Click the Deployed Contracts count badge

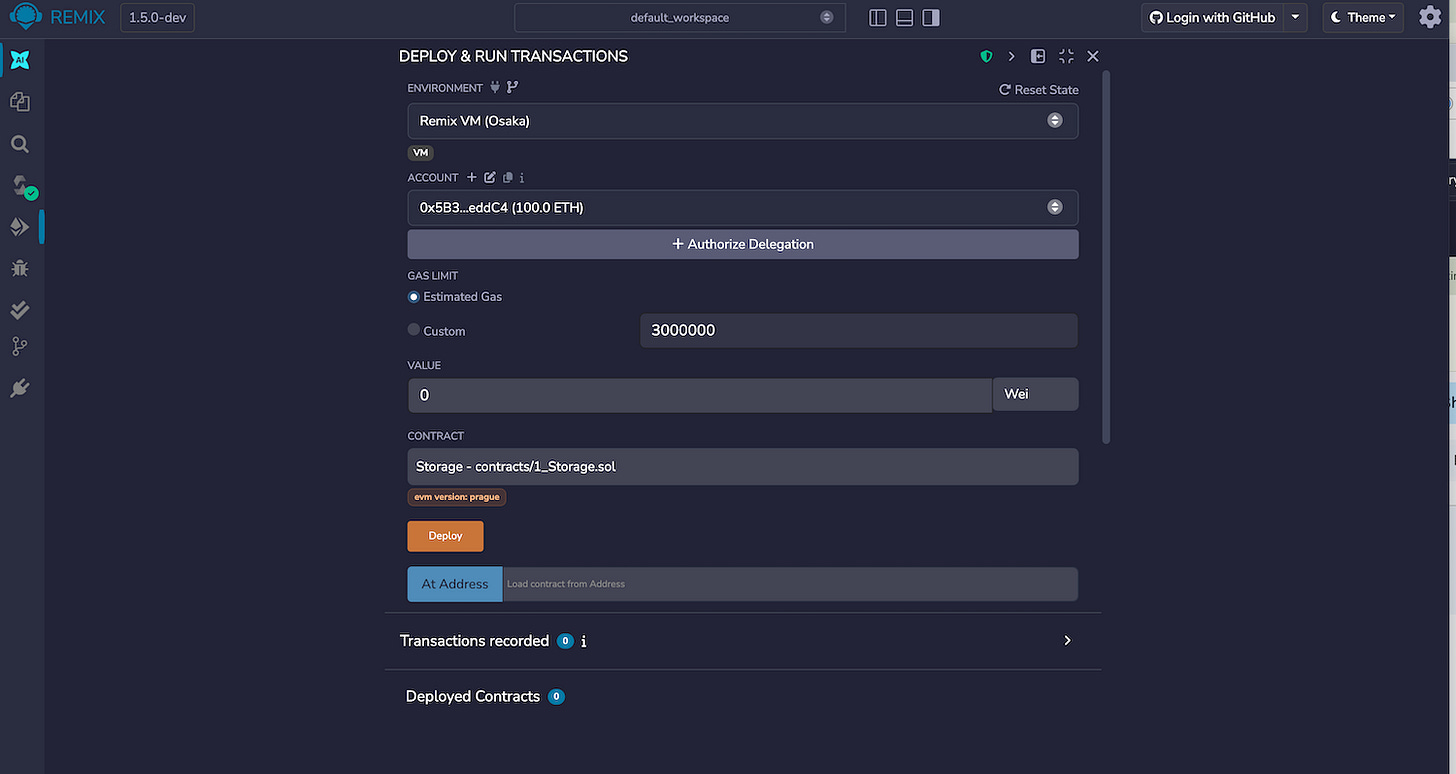pyautogui.click(x=557, y=697)
